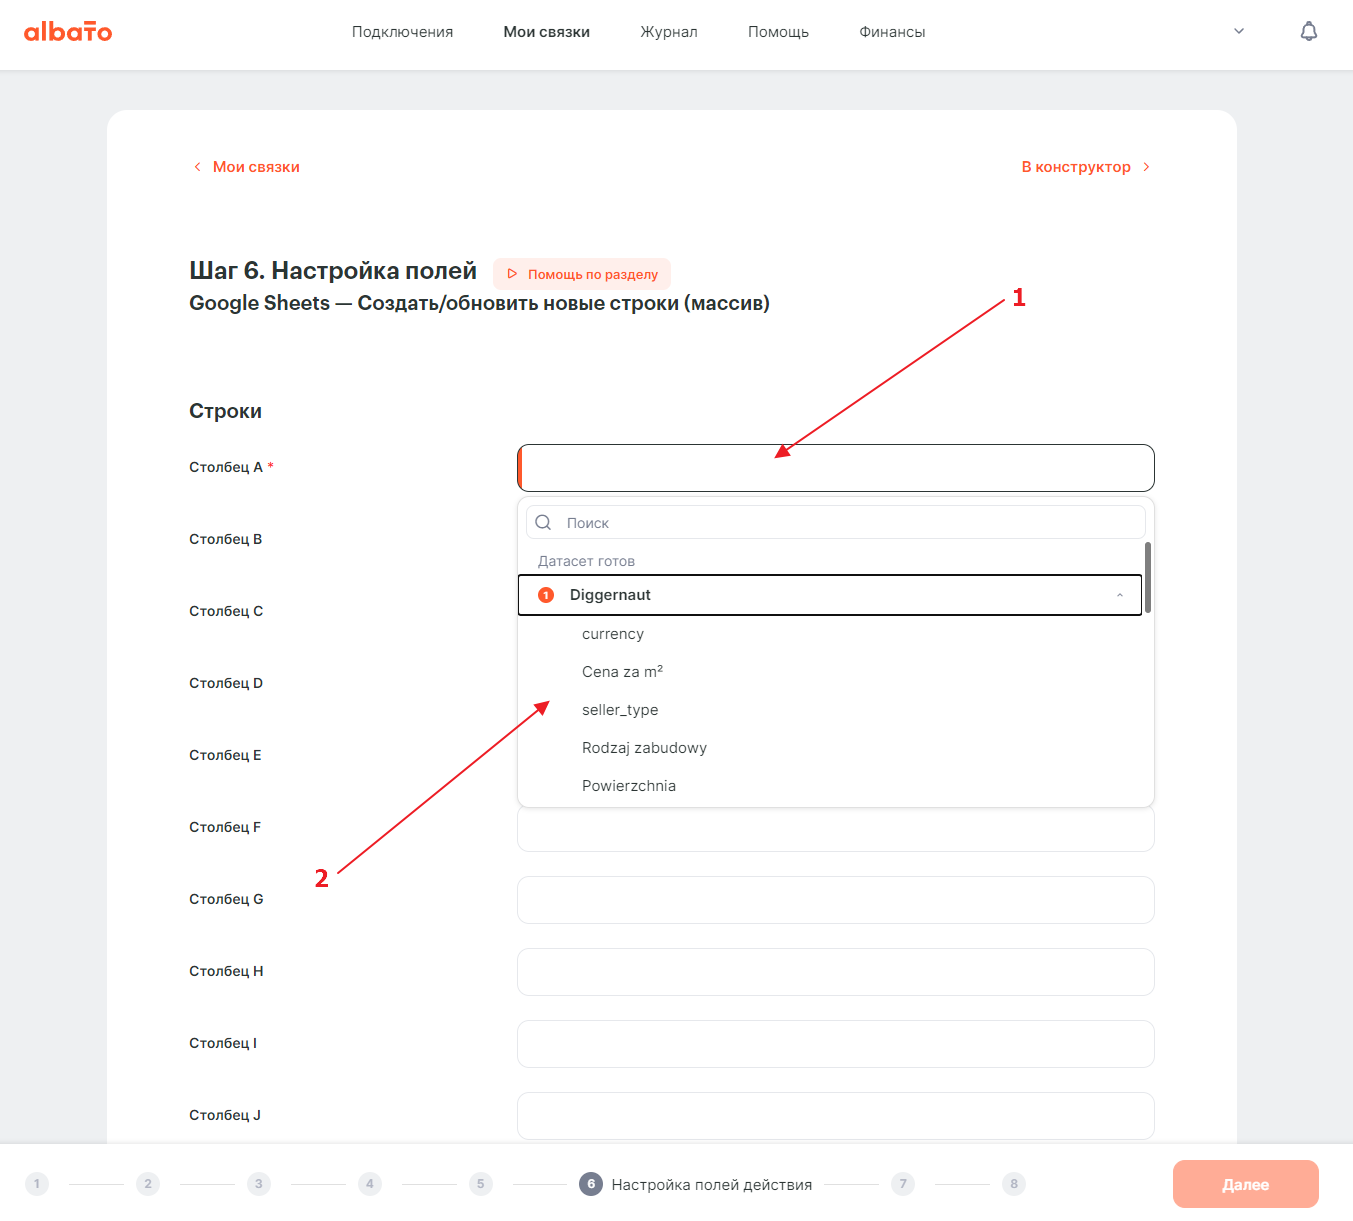Select the Powierzchnia option
The height and width of the screenshot is (1221, 1353).
[629, 786]
